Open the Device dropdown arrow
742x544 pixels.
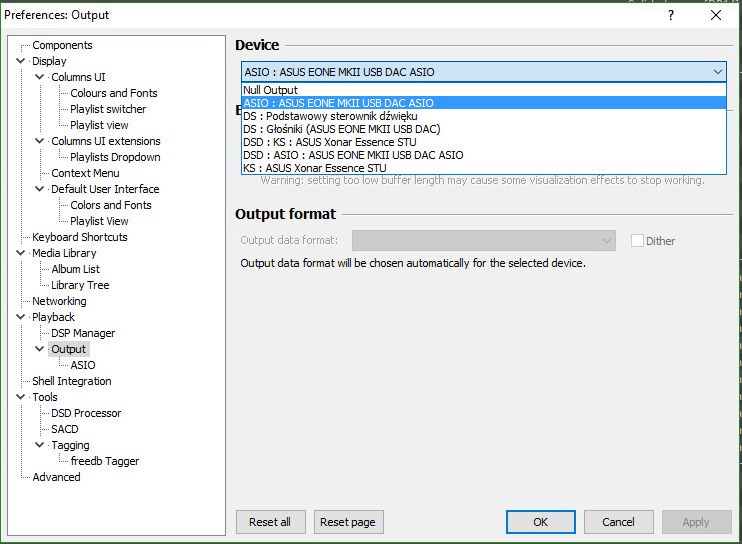(x=717, y=72)
